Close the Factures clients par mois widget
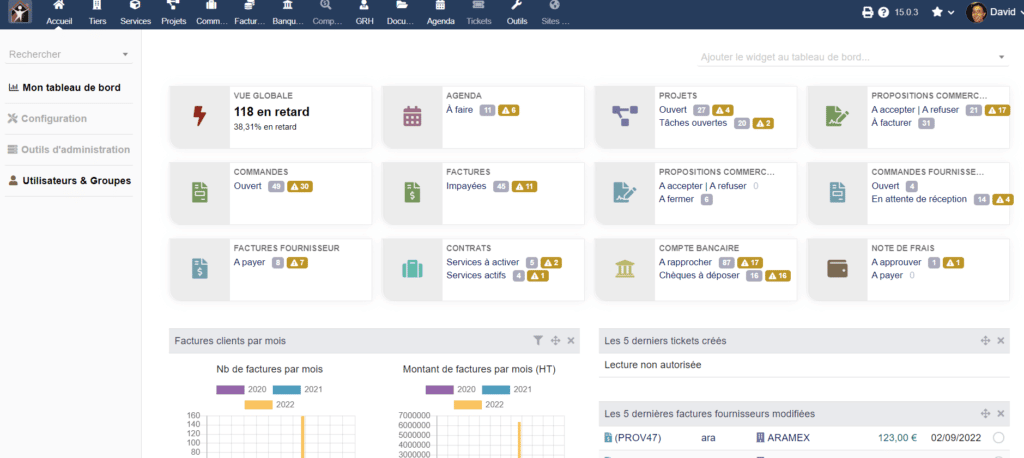This screenshot has height=458, width=1024. [x=571, y=340]
